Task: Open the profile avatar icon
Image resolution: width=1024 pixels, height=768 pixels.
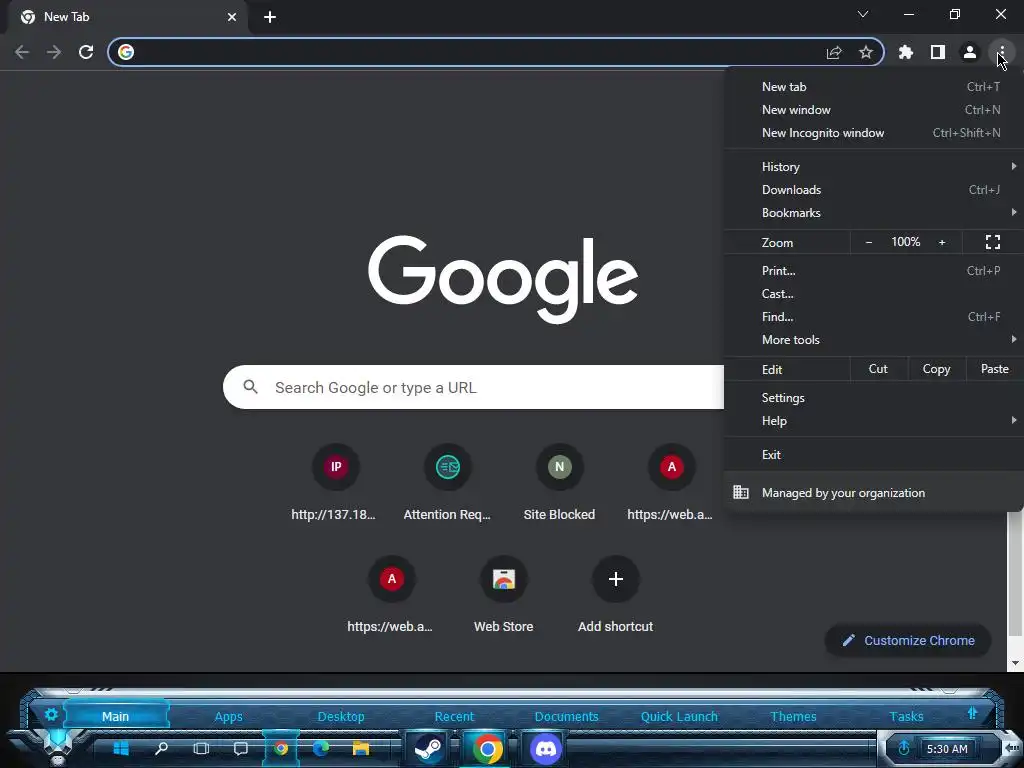Action: 970,52
